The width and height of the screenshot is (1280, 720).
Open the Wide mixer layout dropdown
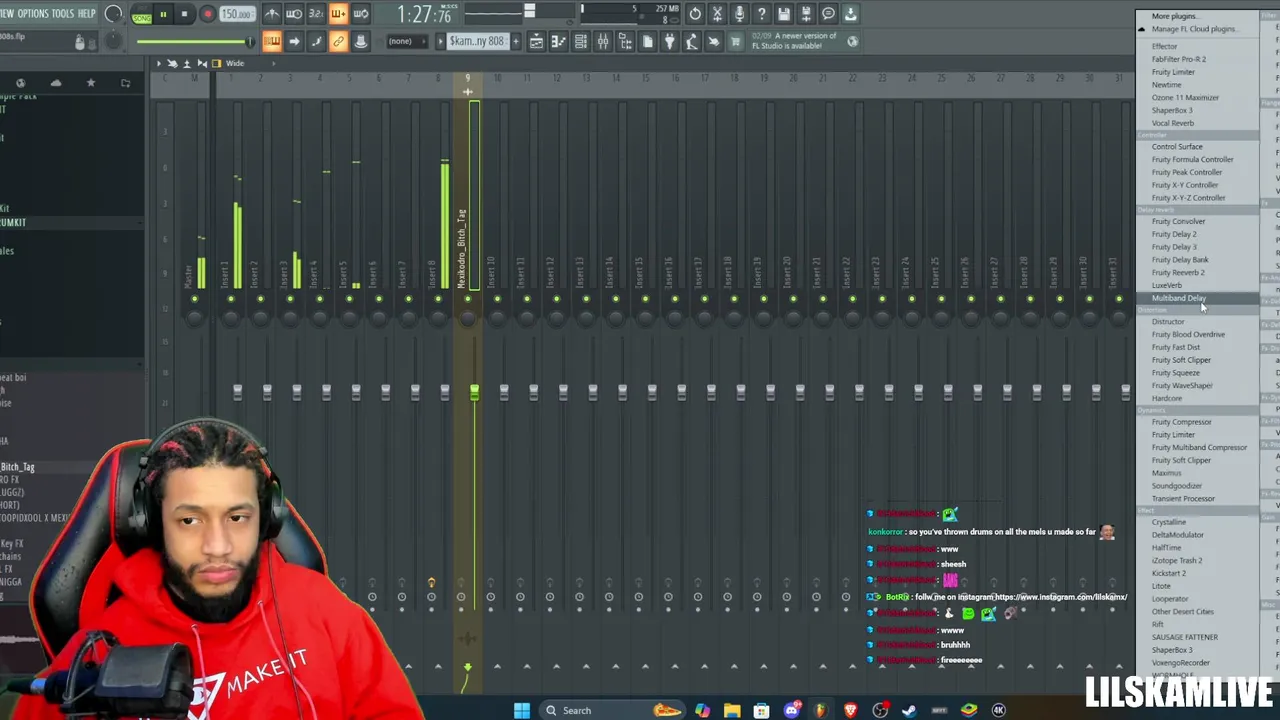coord(235,63)
